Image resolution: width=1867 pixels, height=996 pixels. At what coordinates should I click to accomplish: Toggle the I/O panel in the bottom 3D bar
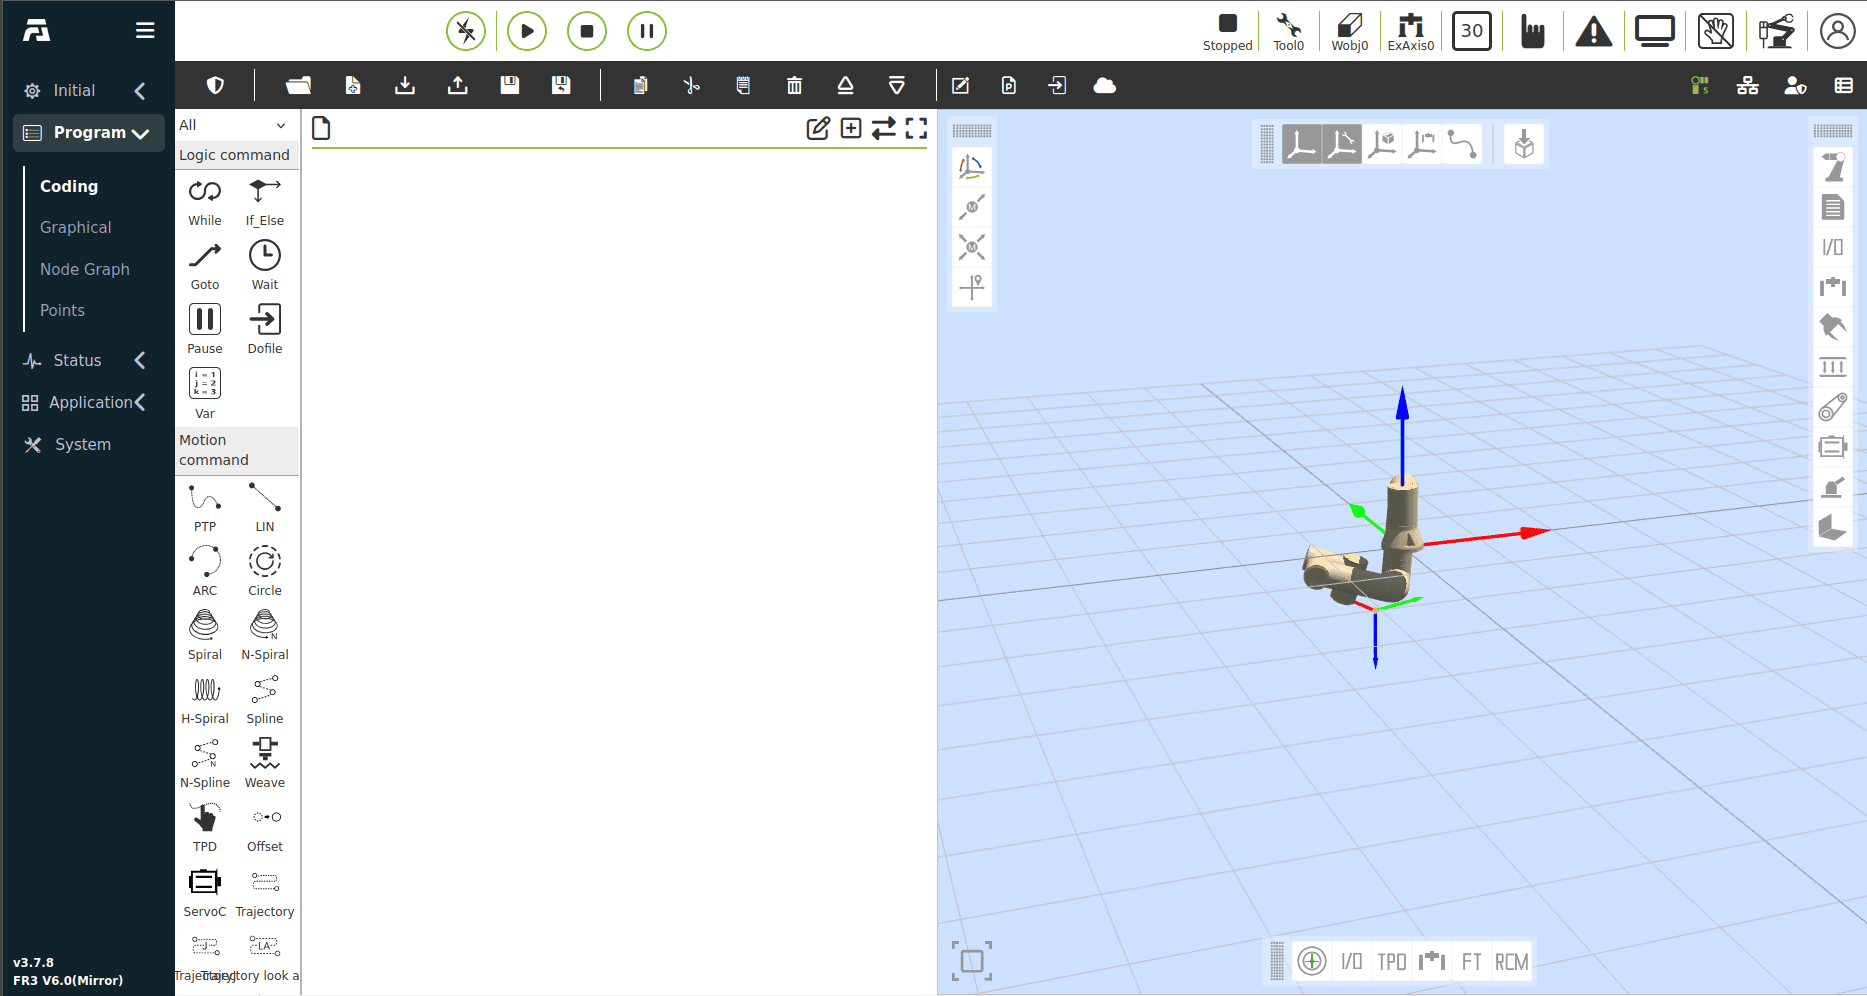coord(1351,962)
